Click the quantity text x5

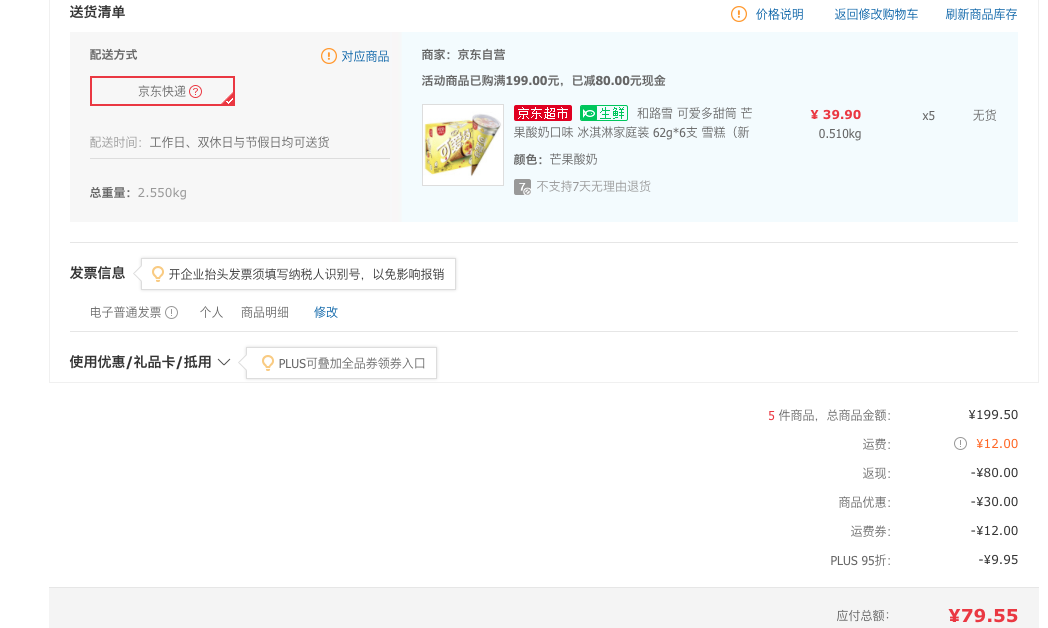click(x=928, y=116)
